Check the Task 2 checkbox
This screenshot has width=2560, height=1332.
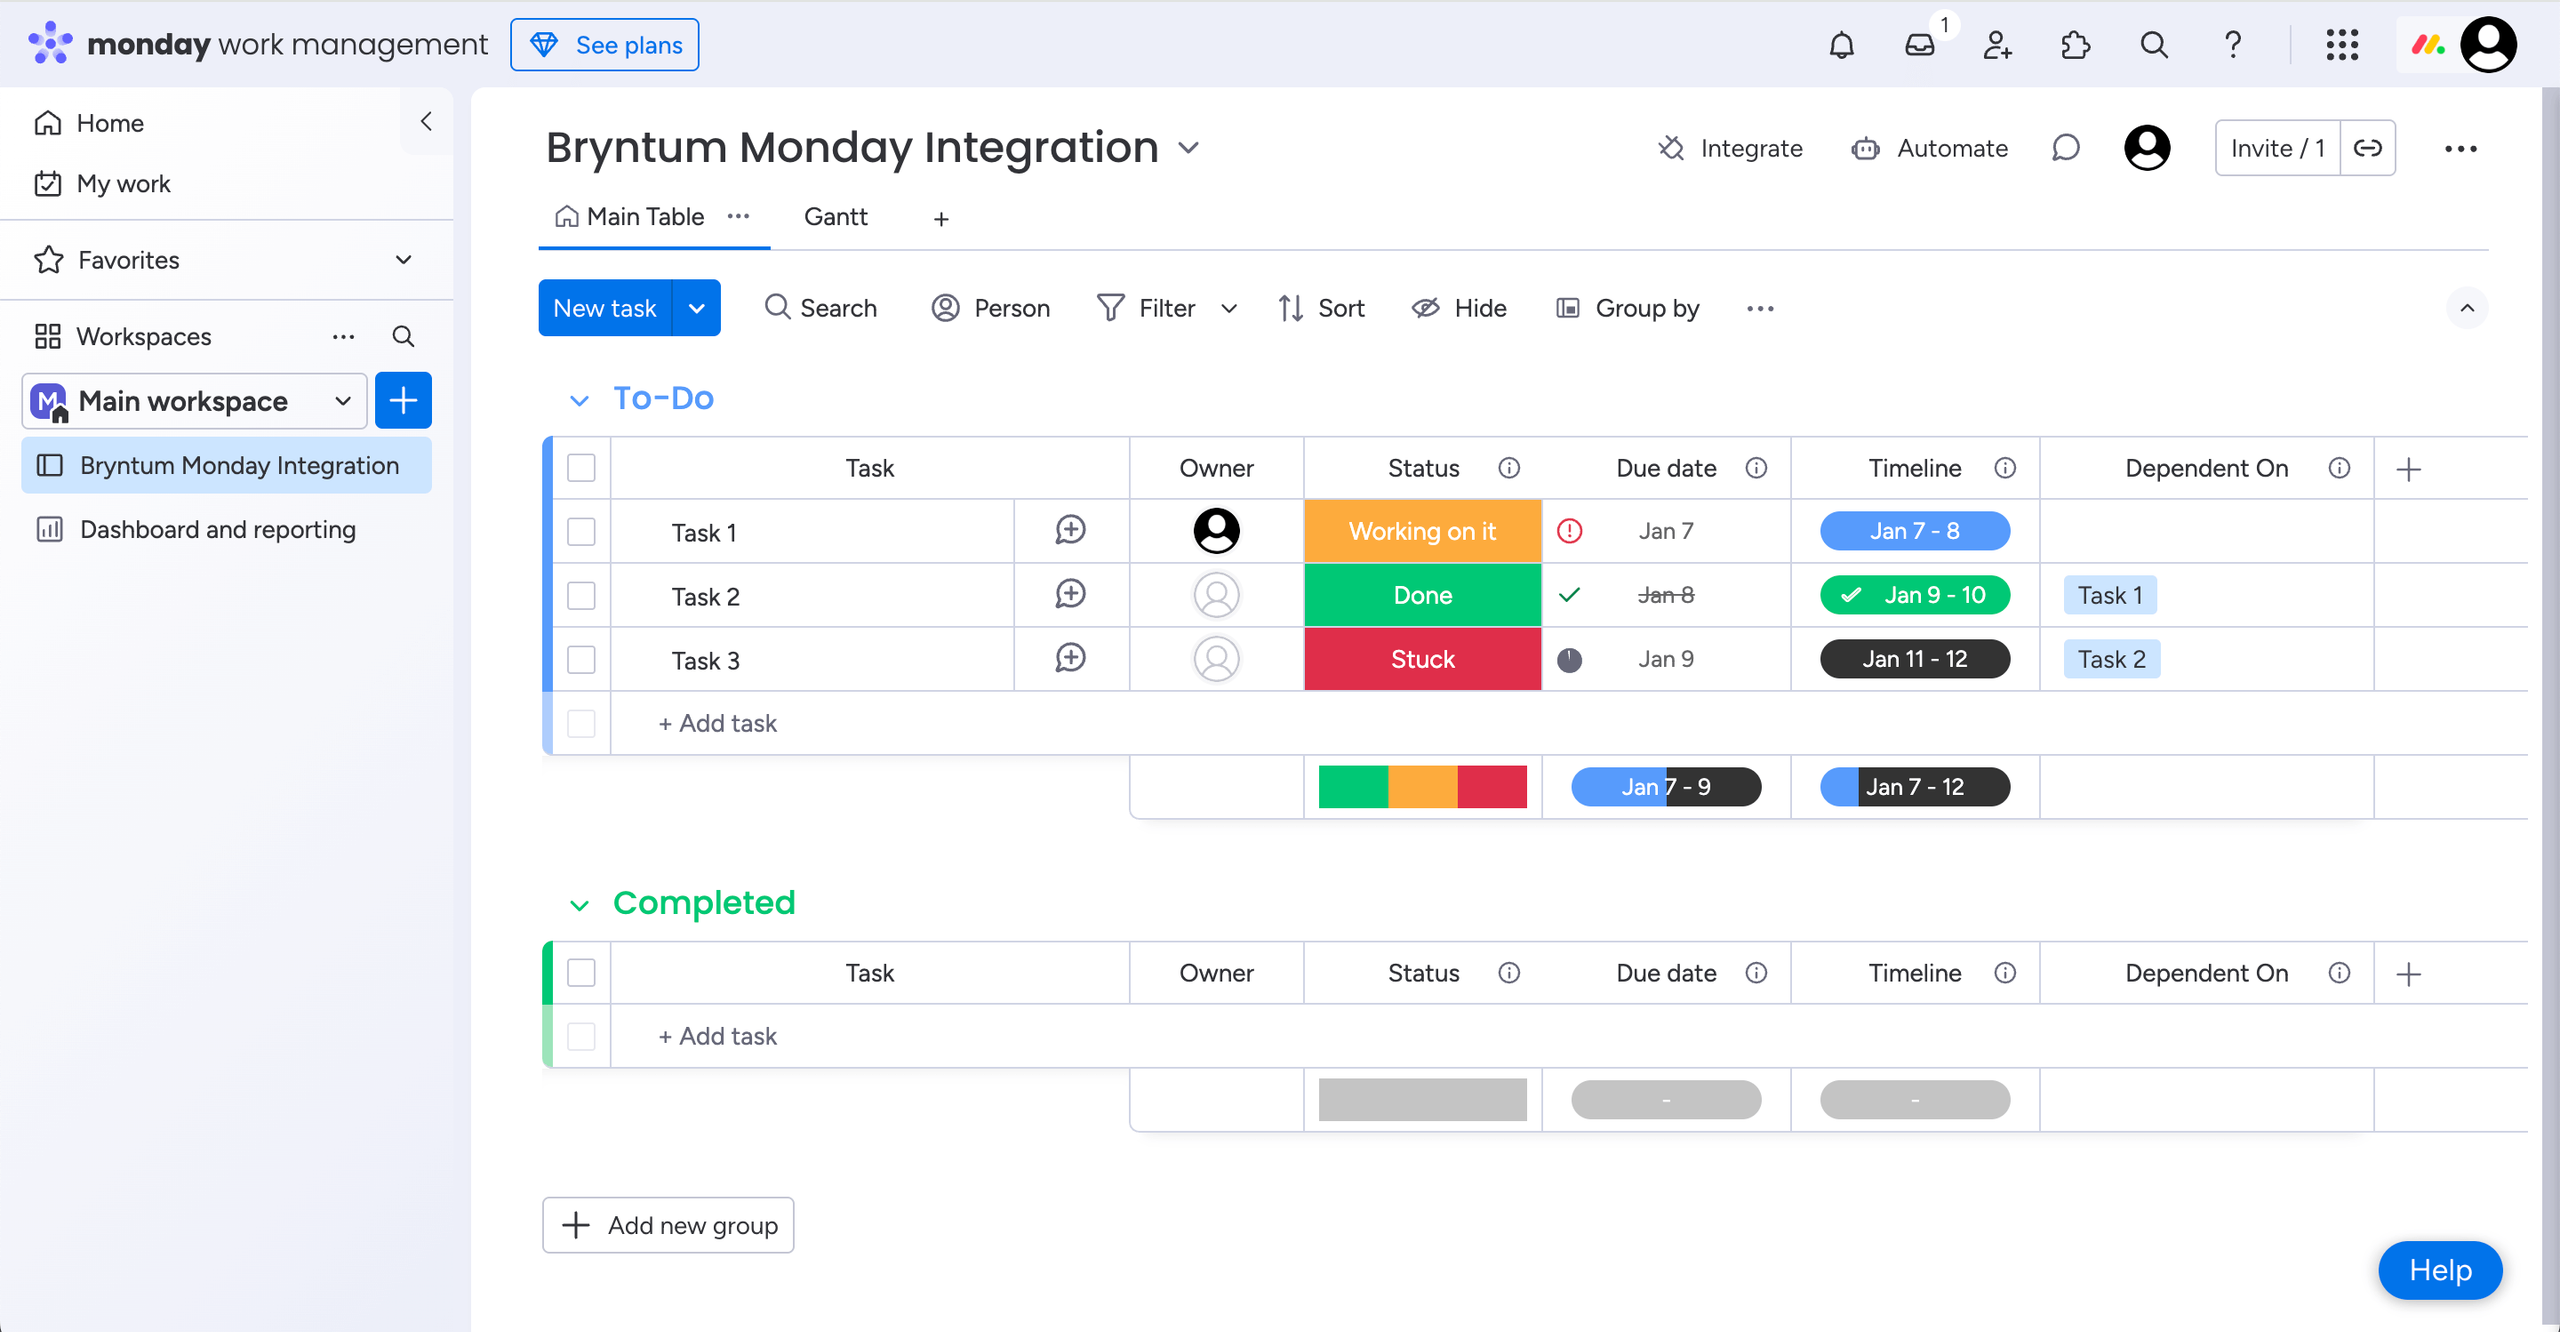(x=581, y=595)
